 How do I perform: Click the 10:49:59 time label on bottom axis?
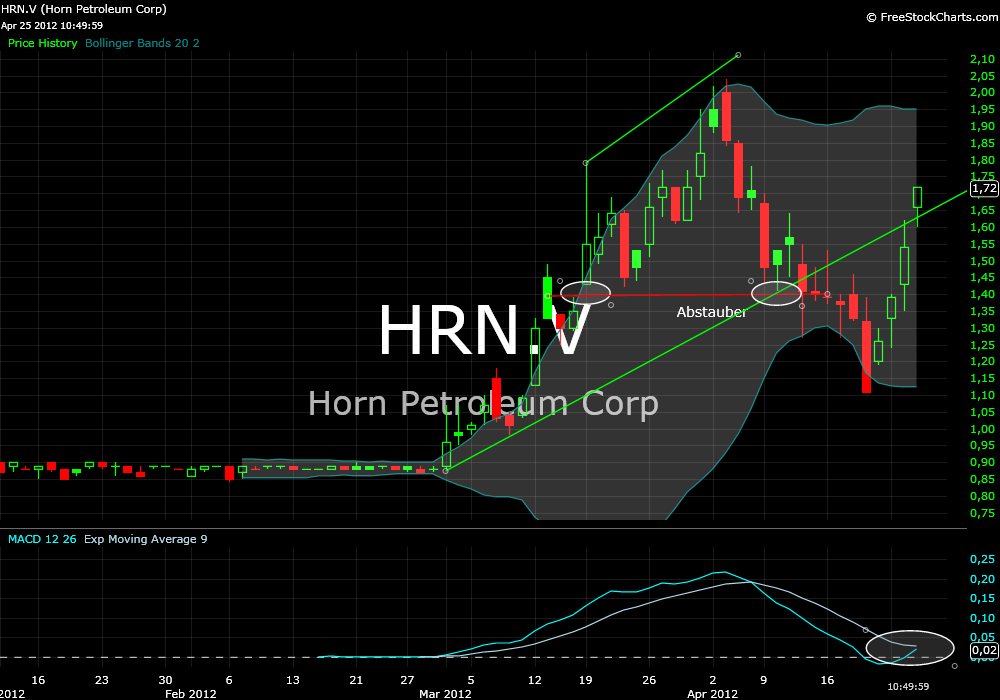[x=908, y=687]
